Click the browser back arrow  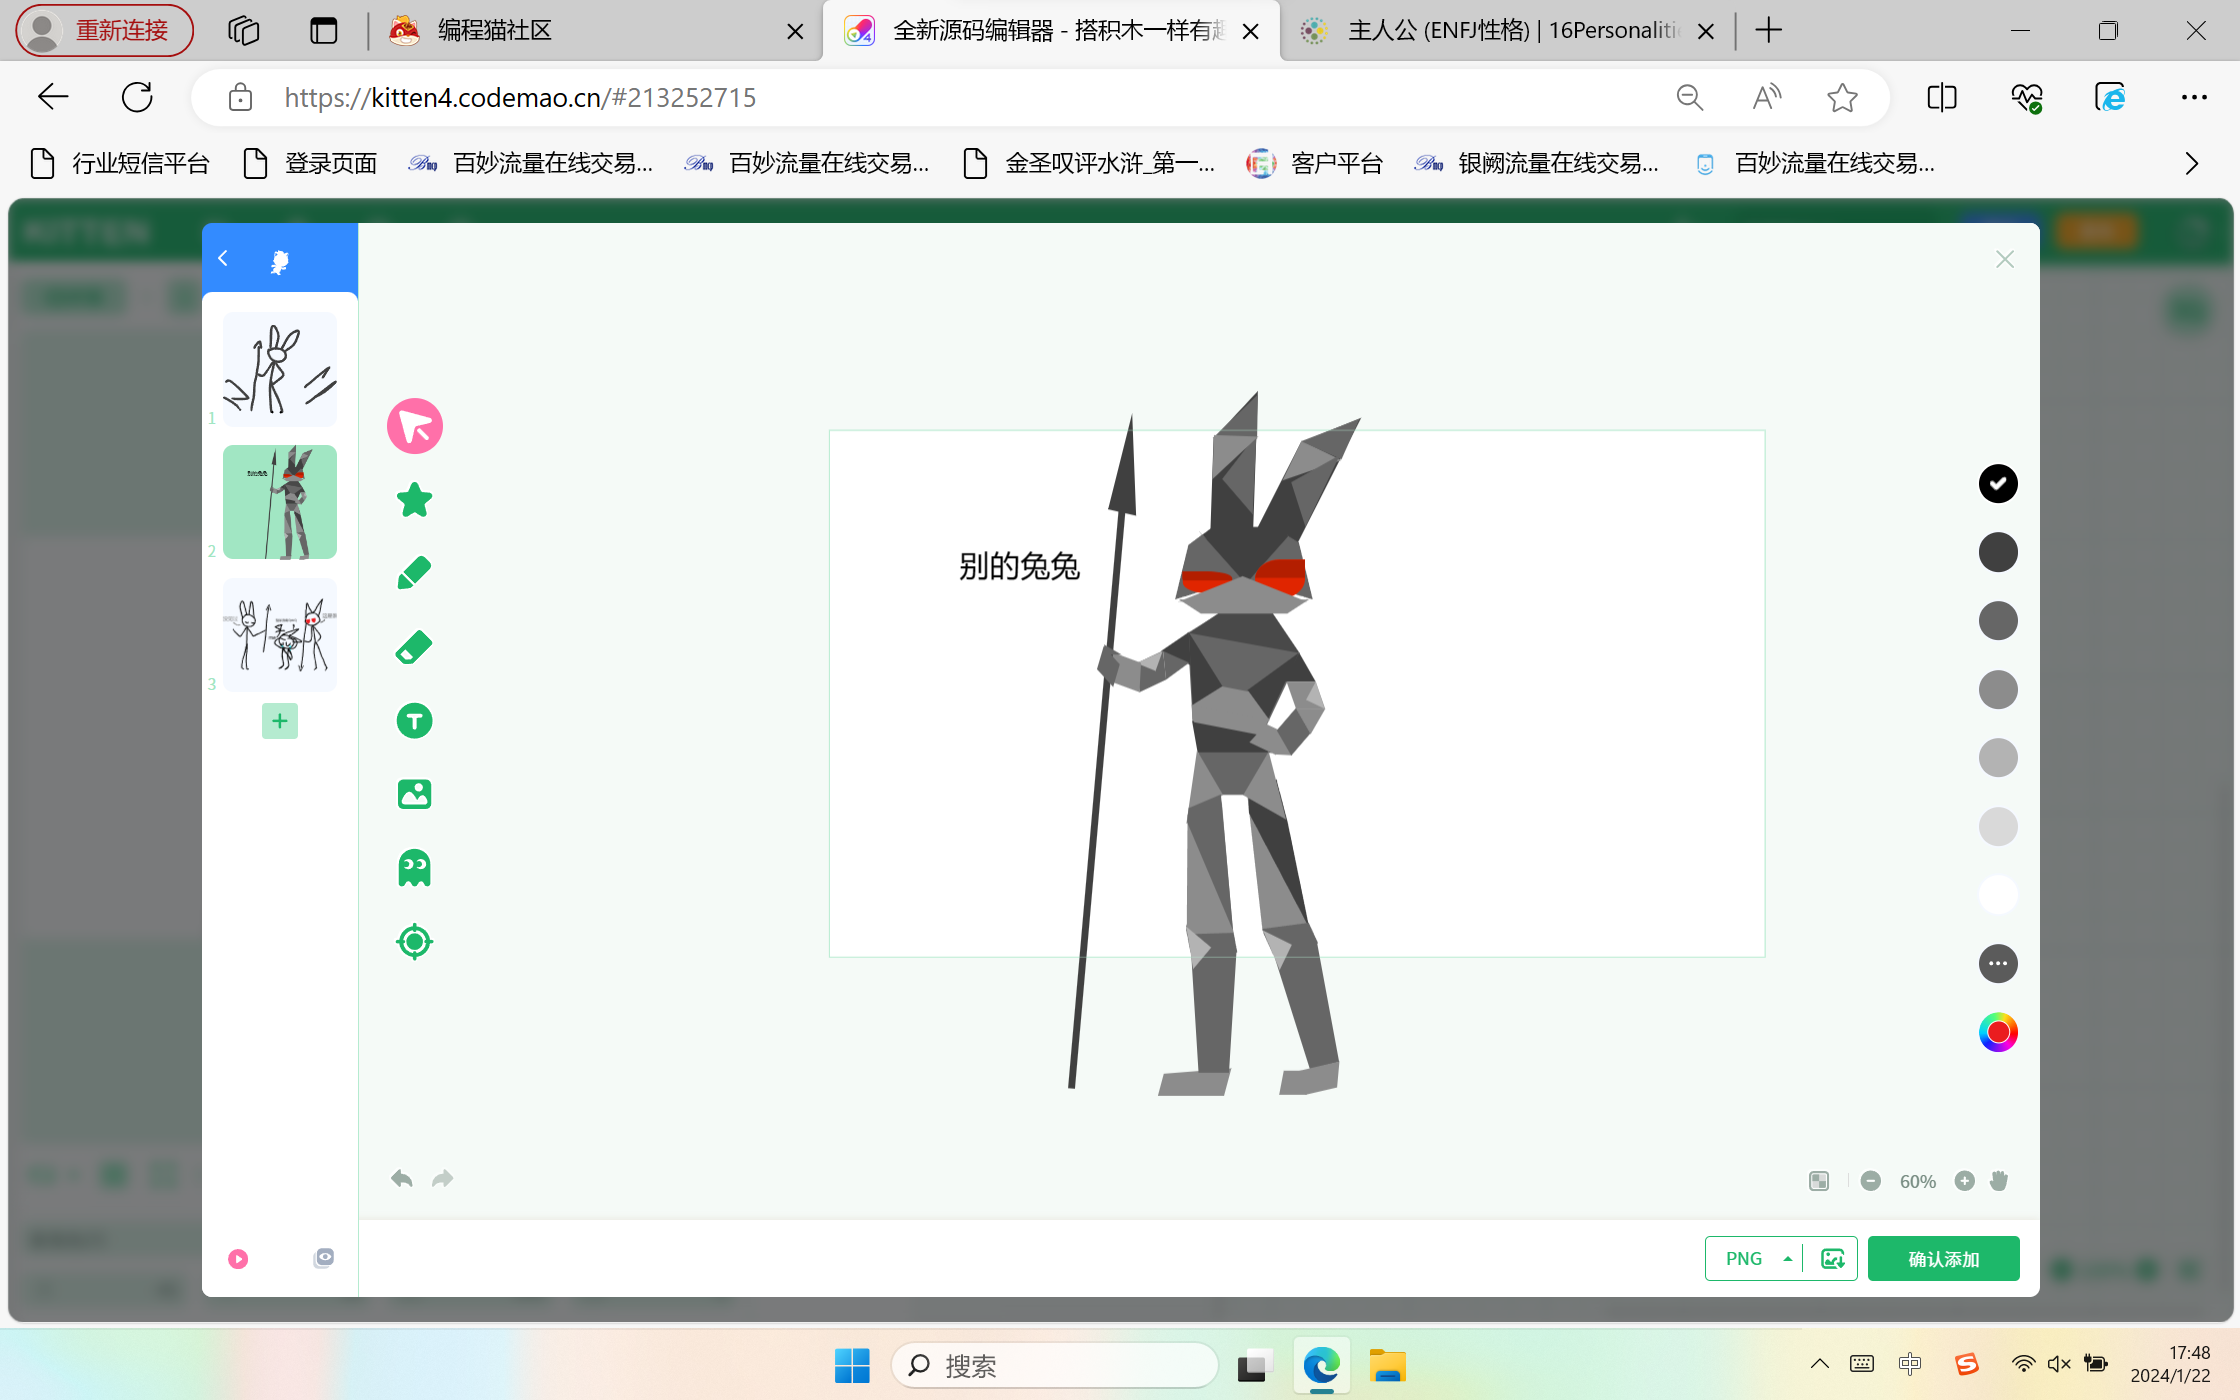53,97
